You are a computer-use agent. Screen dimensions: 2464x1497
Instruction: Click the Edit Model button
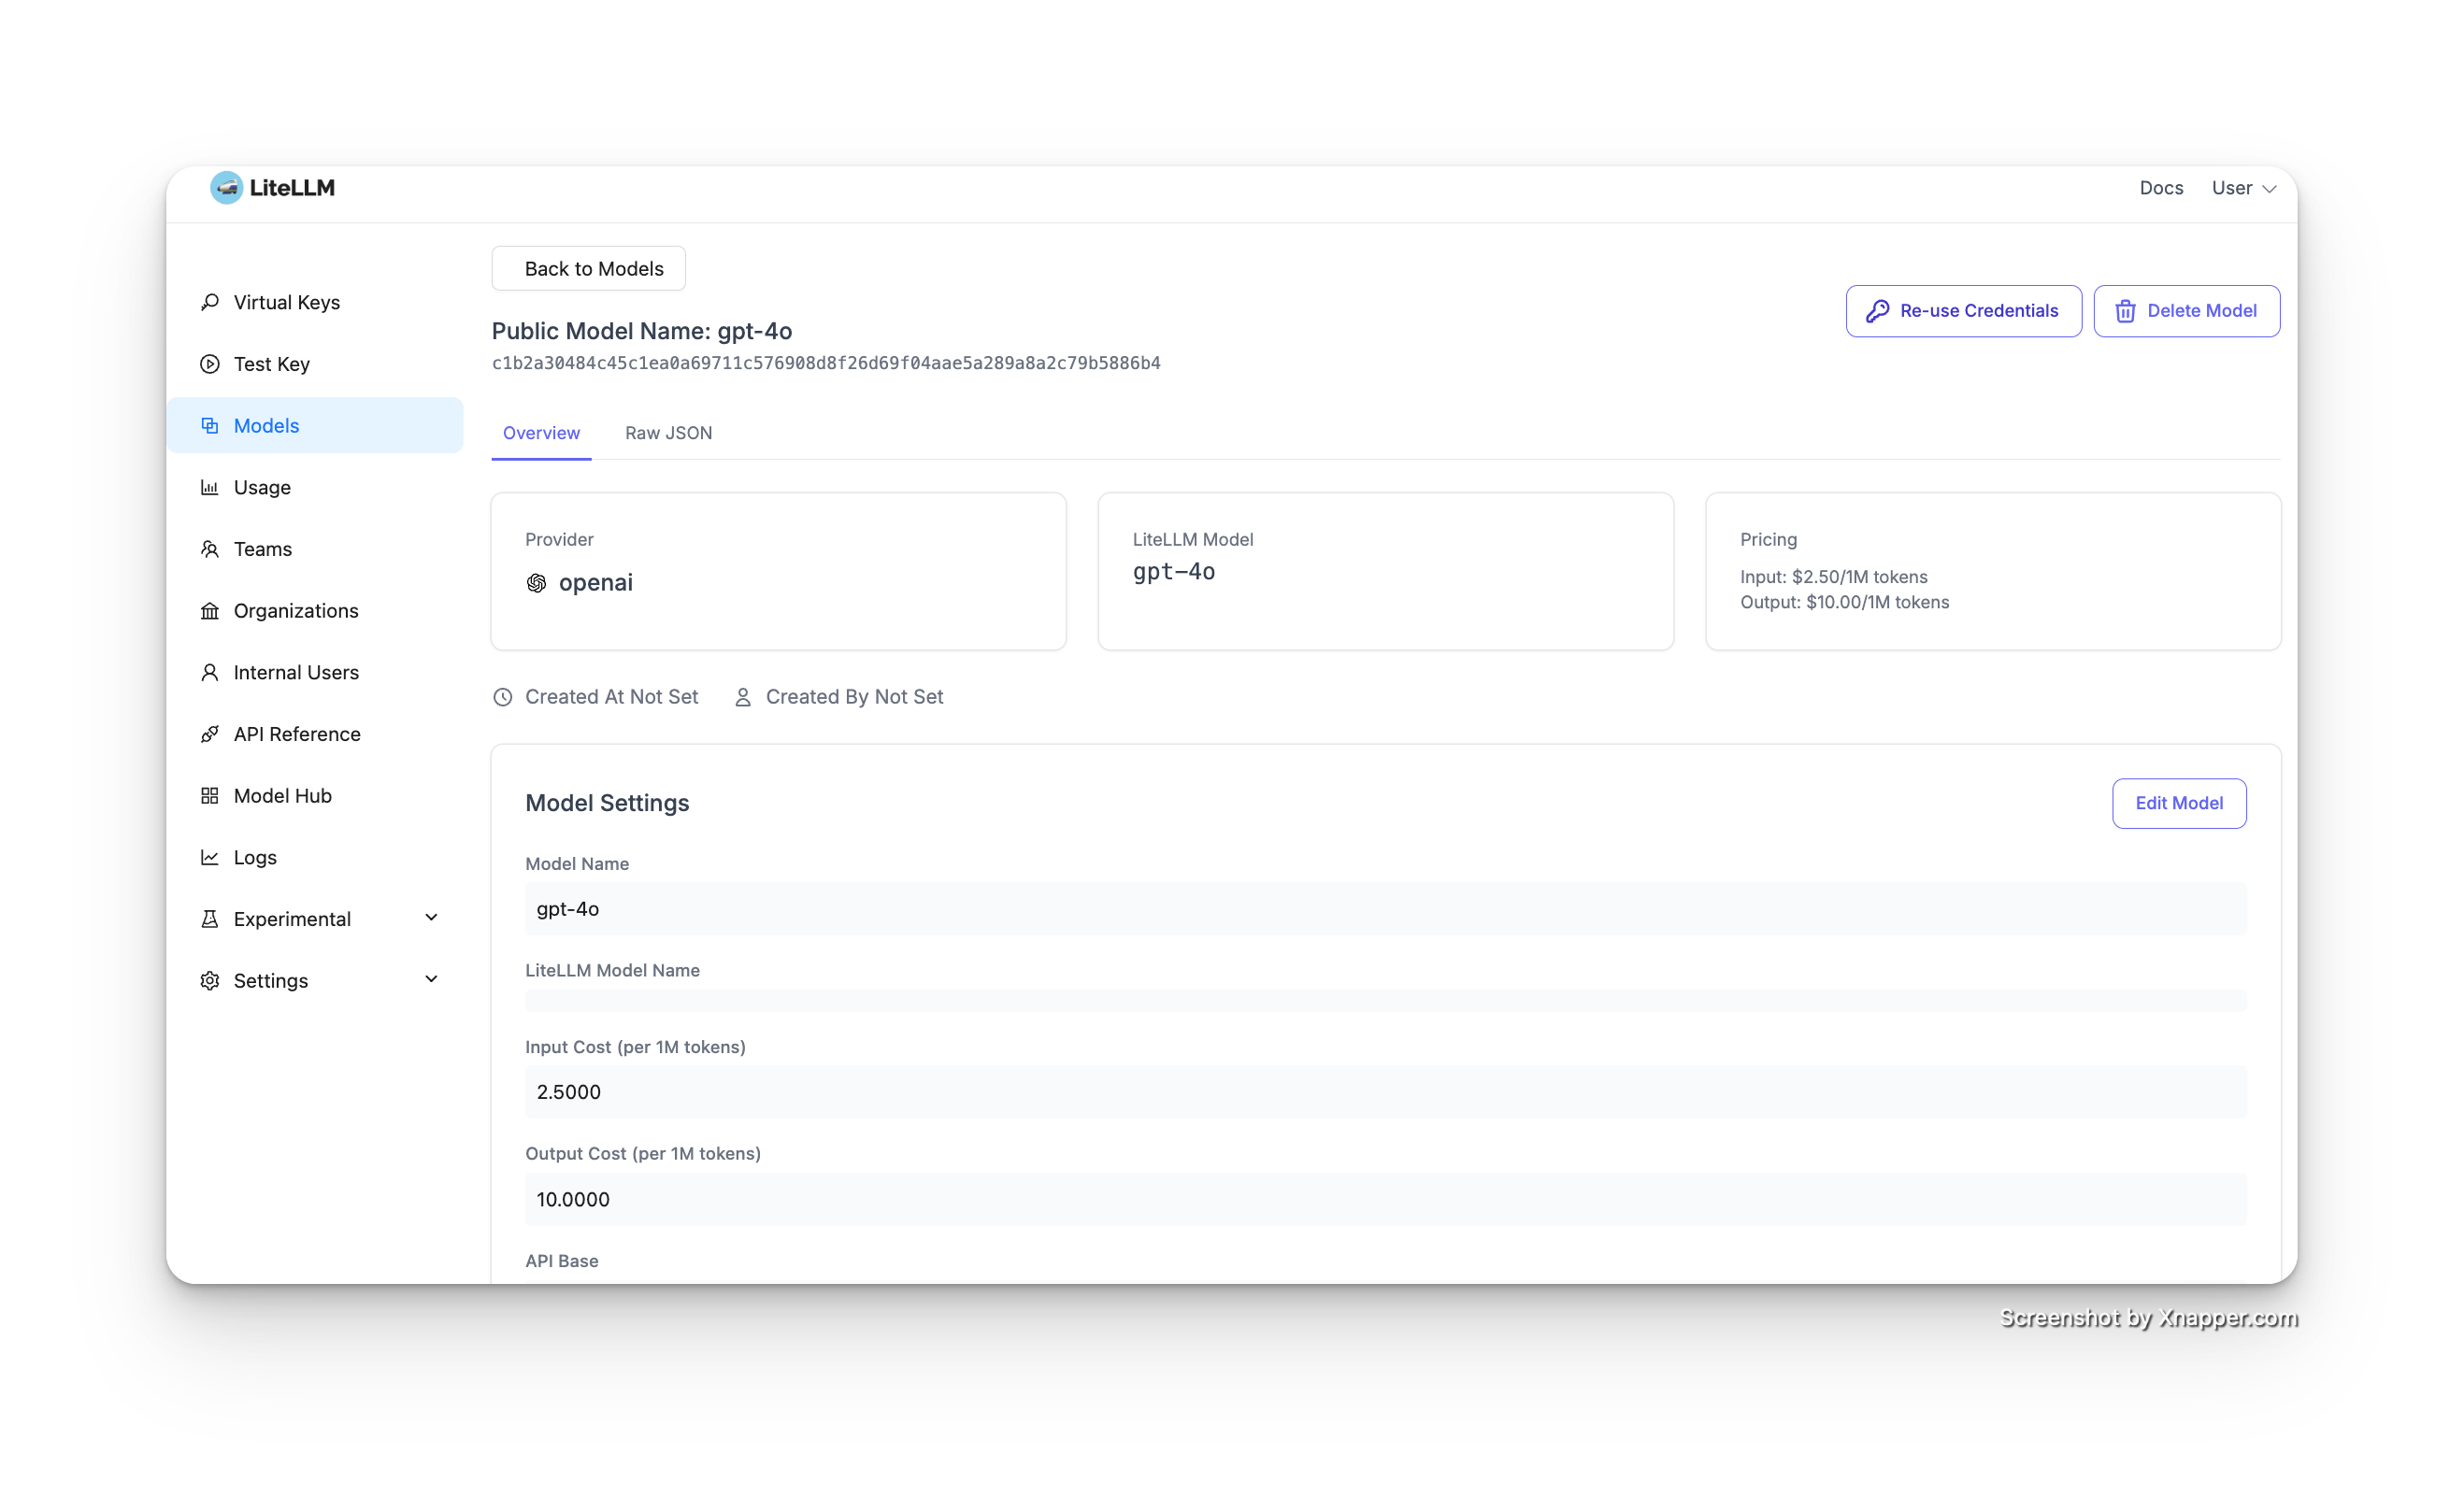click(x=2178, y=803)
